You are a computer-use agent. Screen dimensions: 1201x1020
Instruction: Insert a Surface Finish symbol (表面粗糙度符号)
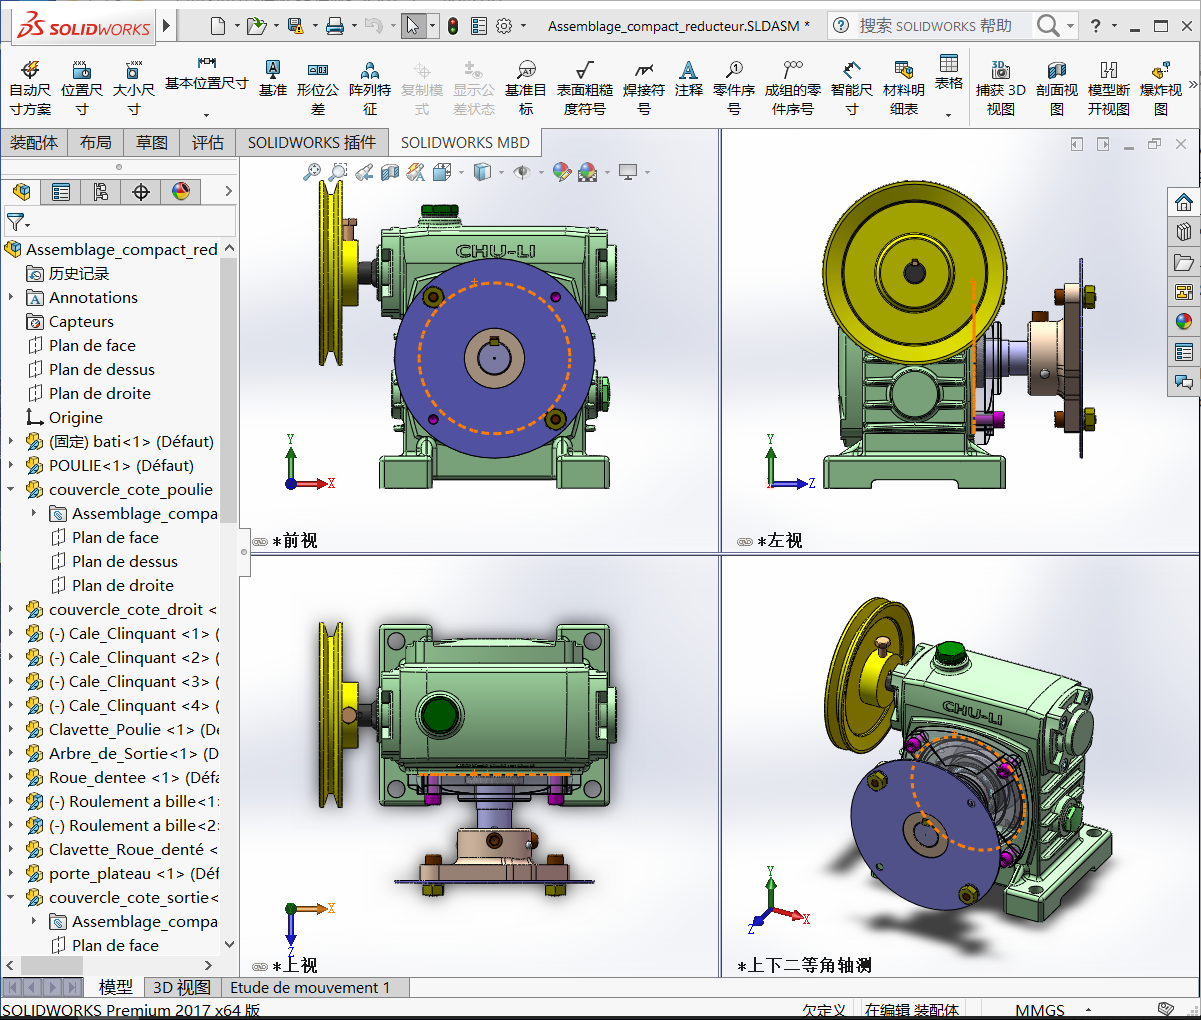(585, 88)
